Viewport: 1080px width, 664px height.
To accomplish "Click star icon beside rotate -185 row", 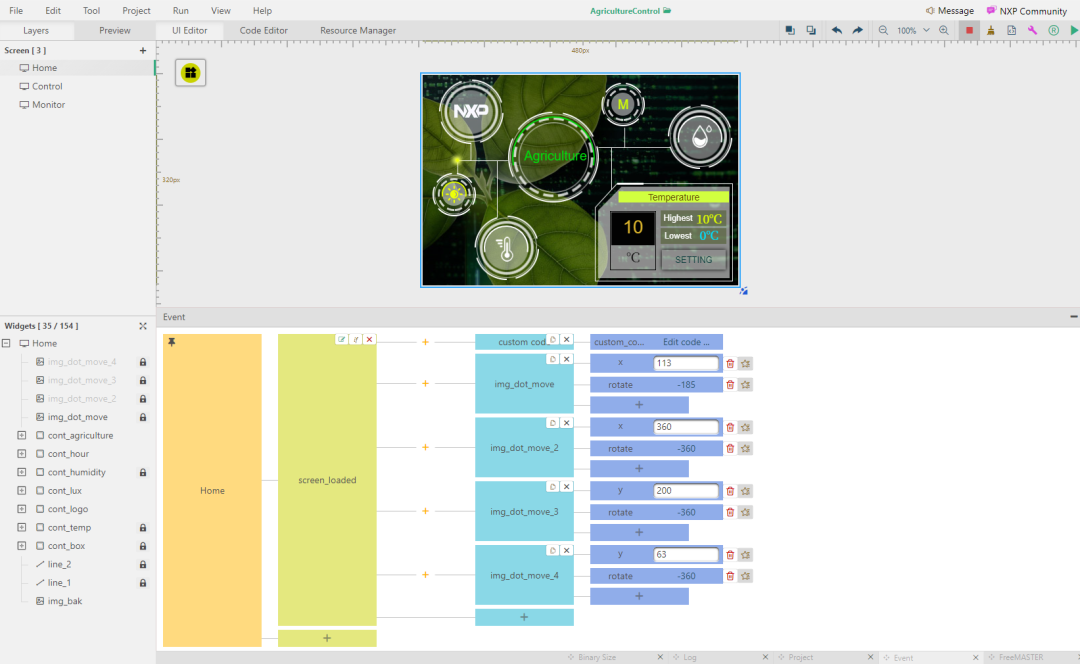I will (745, 384).
